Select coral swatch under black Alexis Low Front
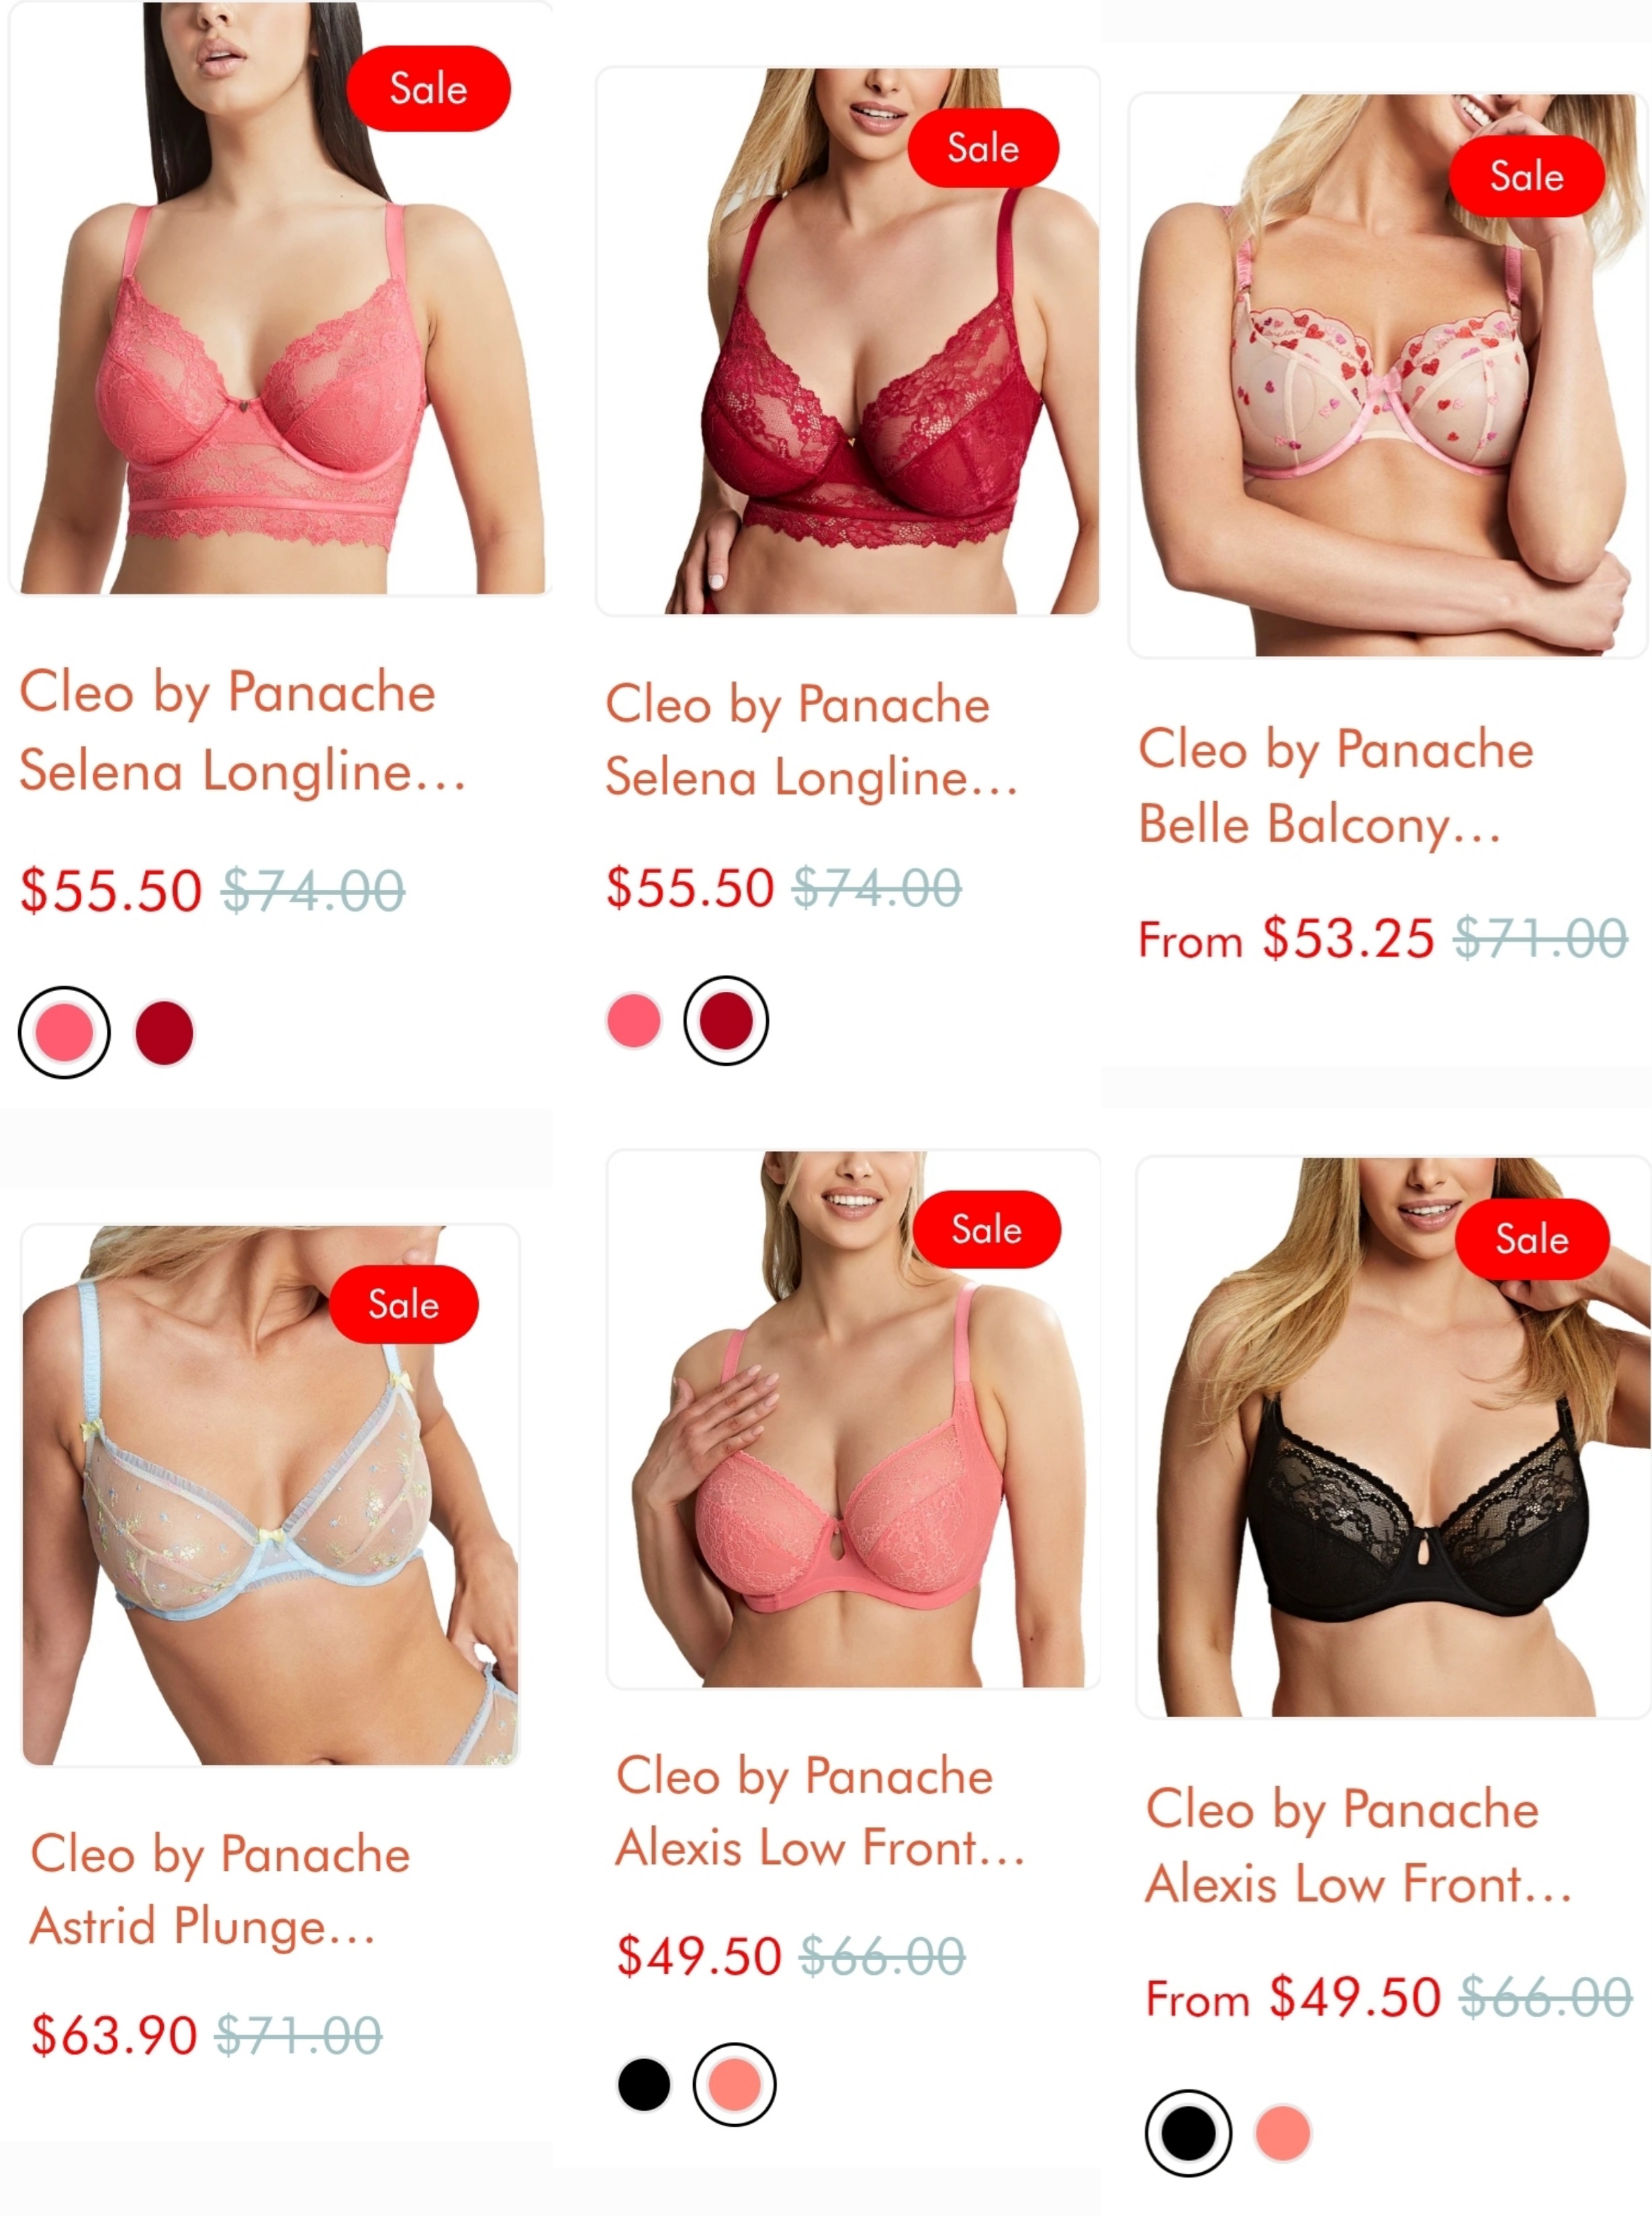 pyautogui.click(x=1283, y=2132)
